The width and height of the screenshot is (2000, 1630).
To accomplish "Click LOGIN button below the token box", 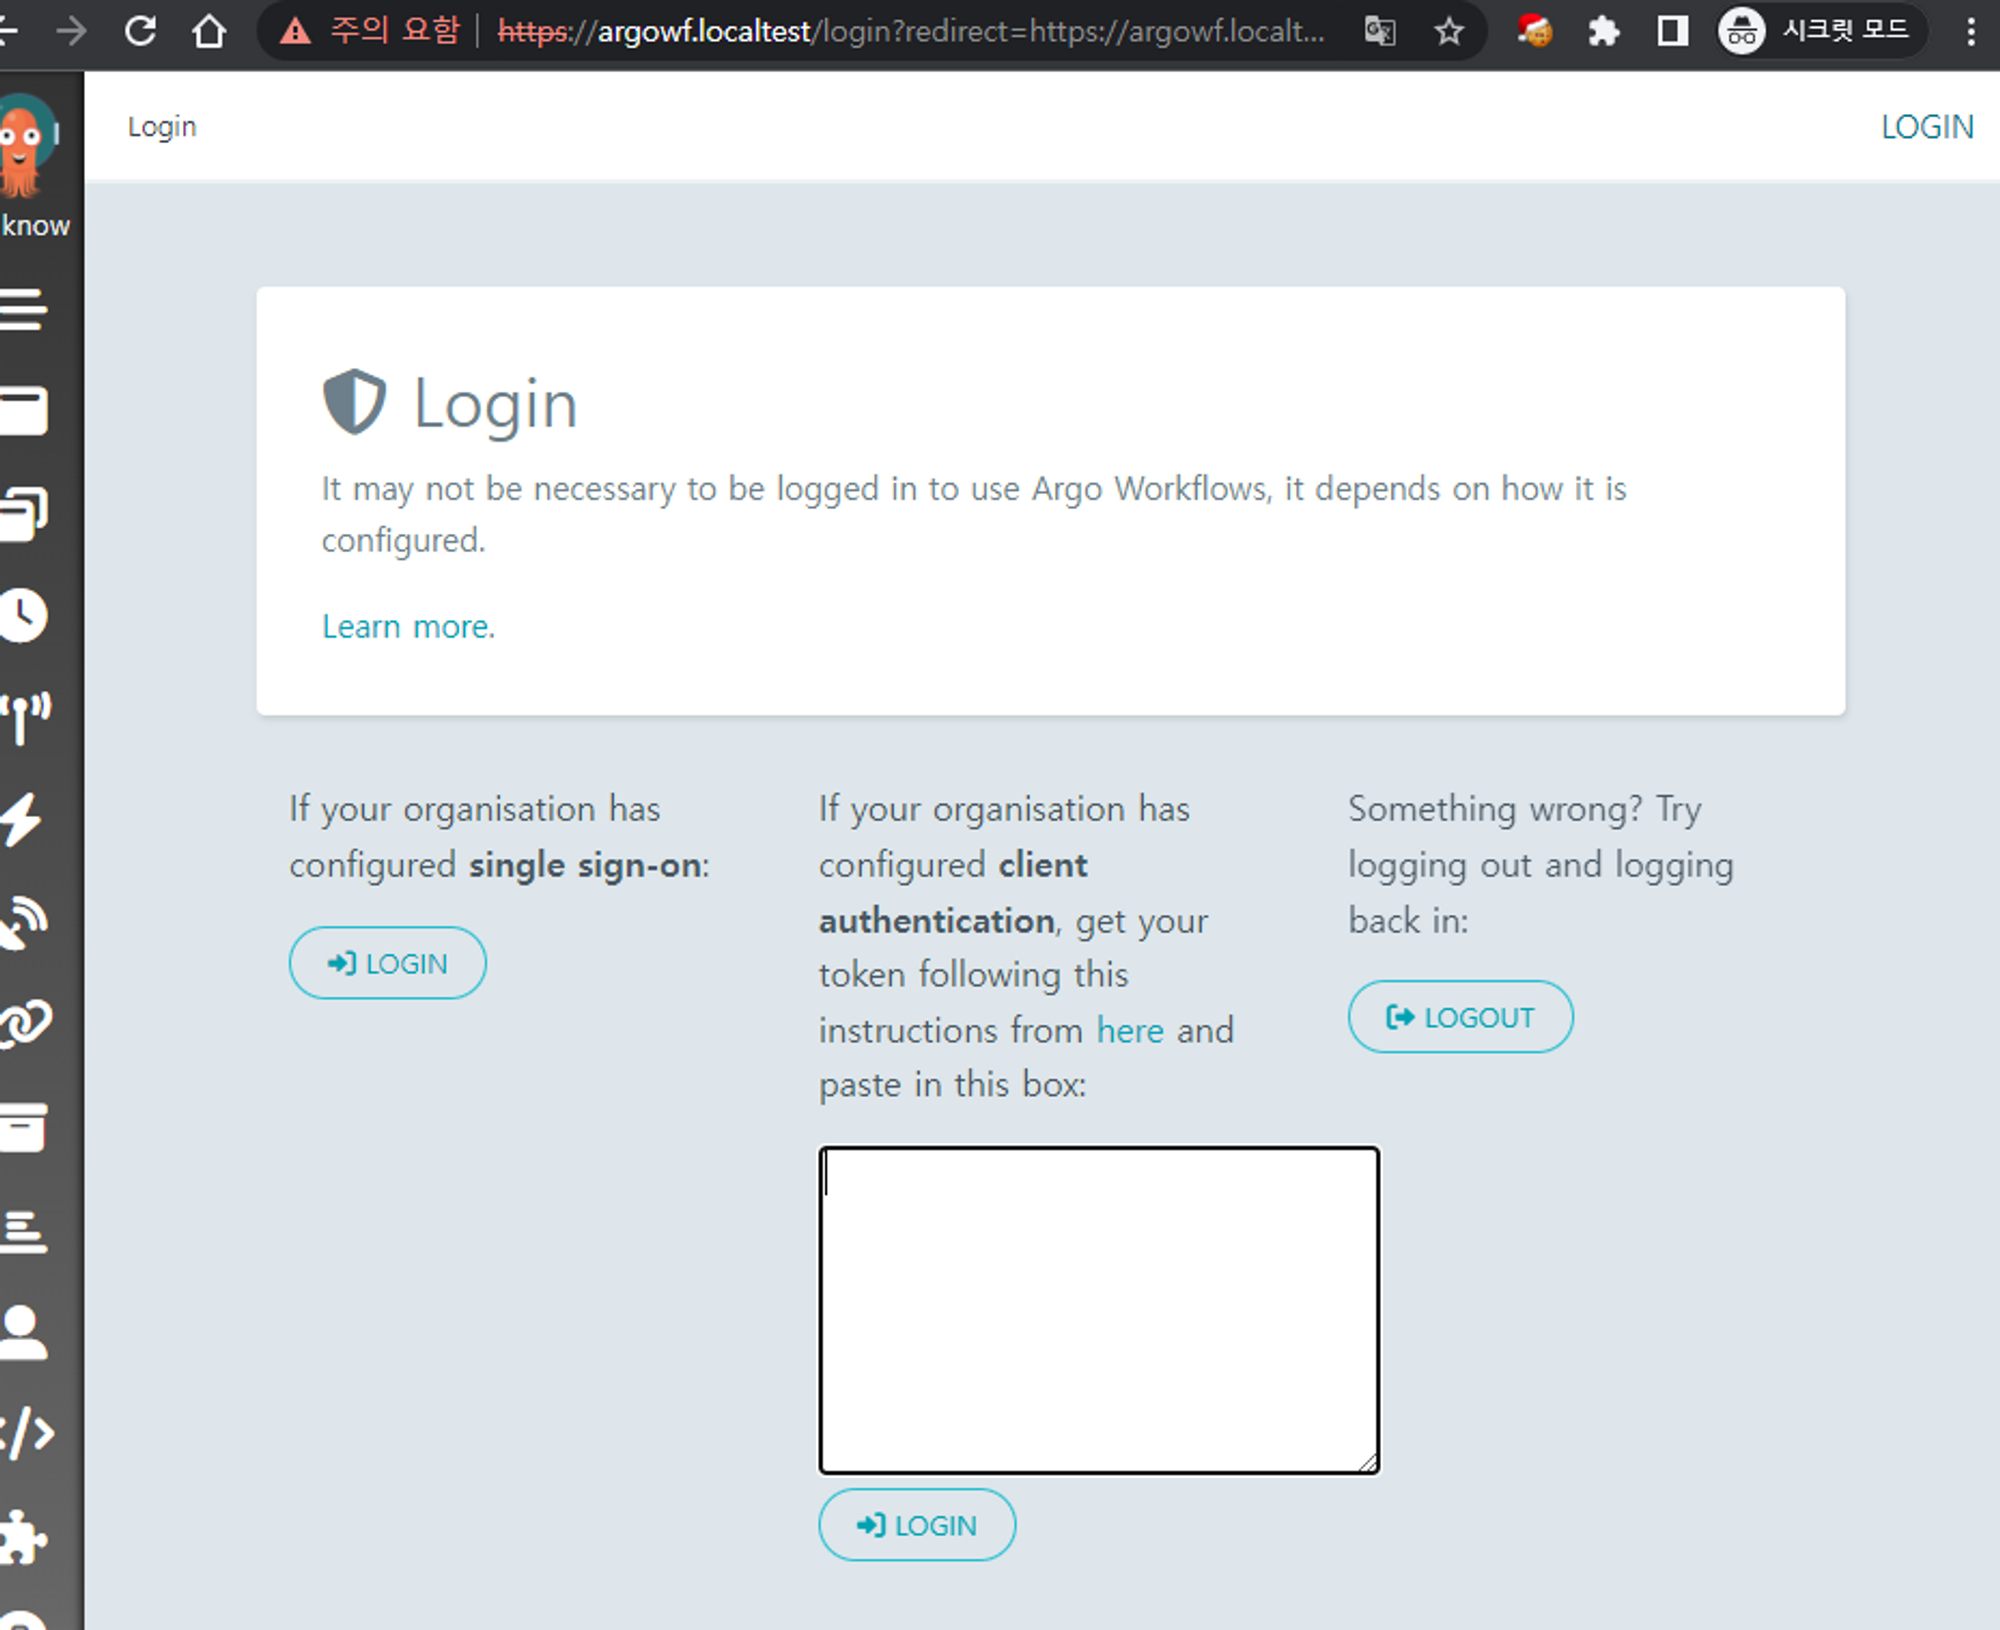I will (x=916, y=1525).
